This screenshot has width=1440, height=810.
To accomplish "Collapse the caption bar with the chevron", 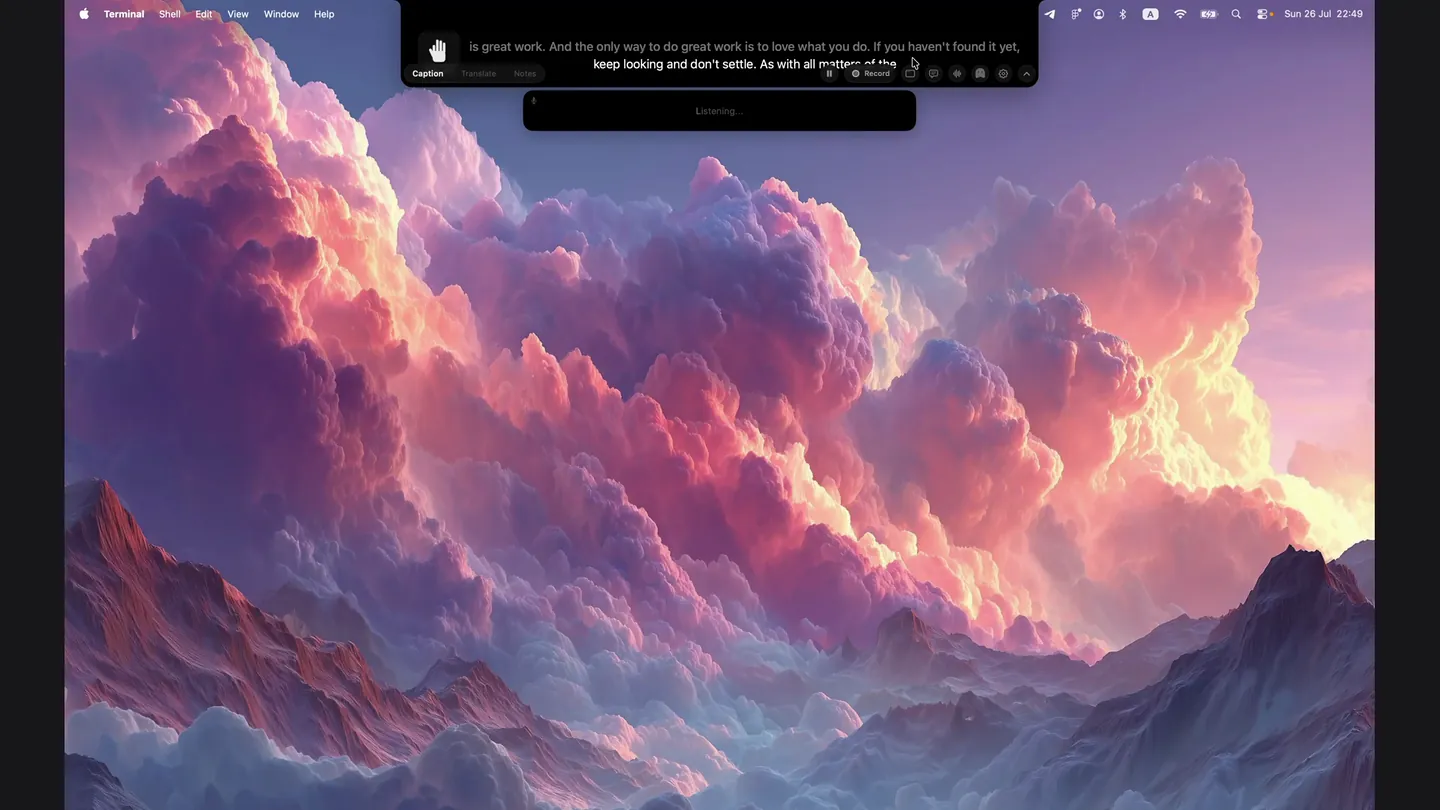I will click(1026, 74).
